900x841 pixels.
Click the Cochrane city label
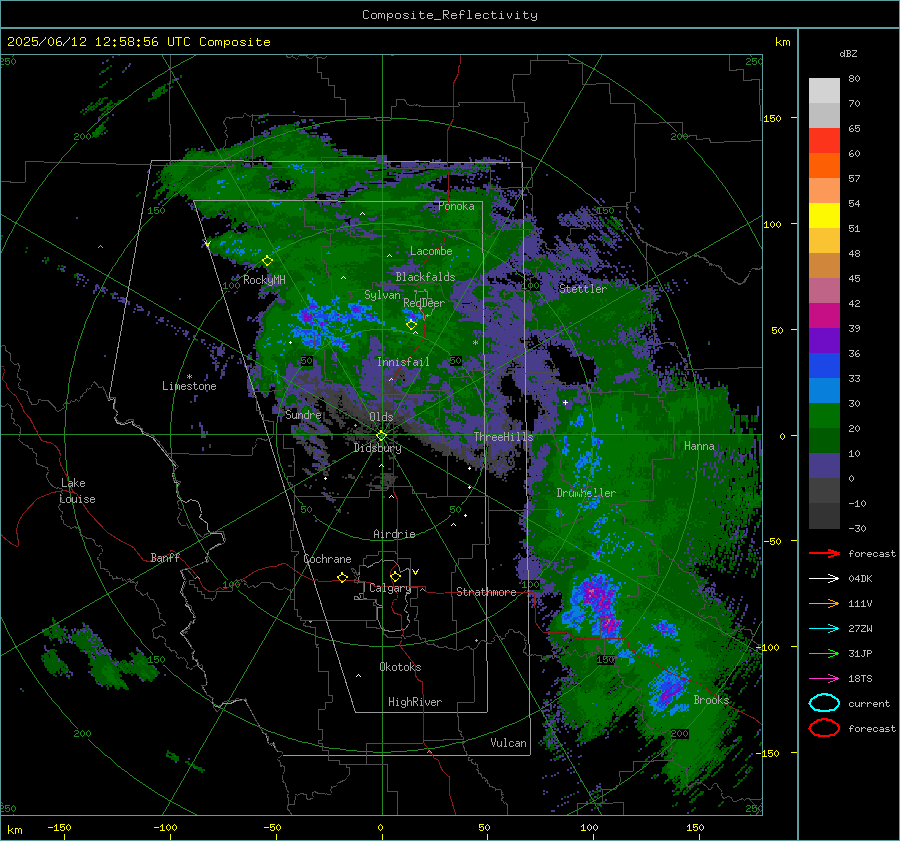(327, 559)
